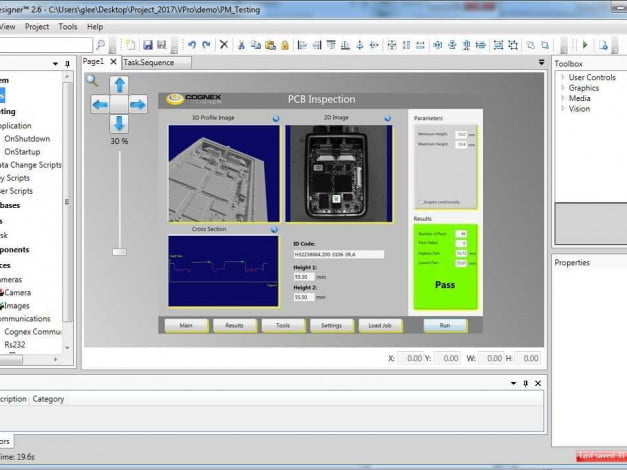Open the Project menu
Image resolution: width=627 pixels, height=470 pixels.
click(x=37, y=27)
